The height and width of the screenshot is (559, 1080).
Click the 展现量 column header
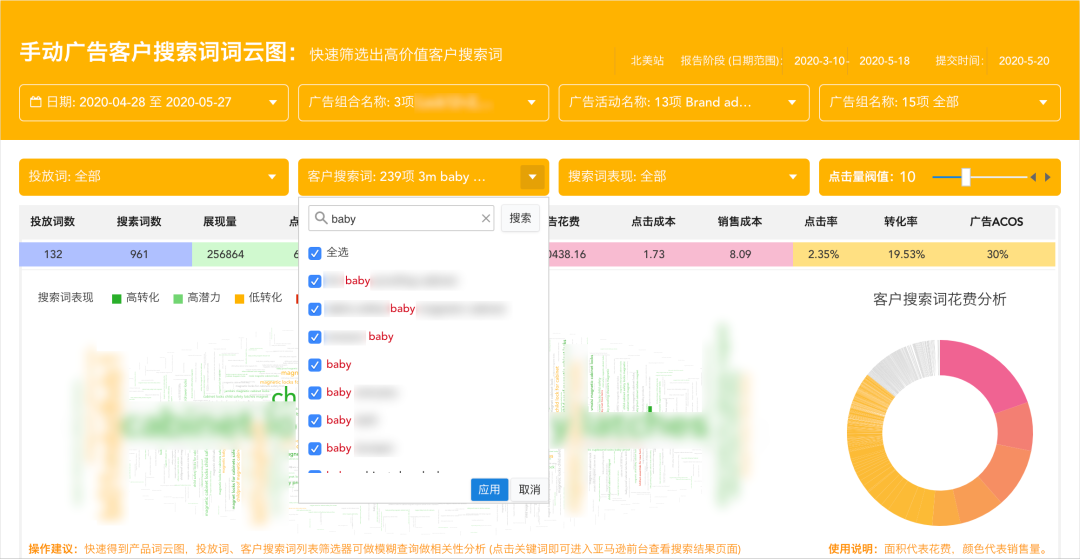(220, 222)
